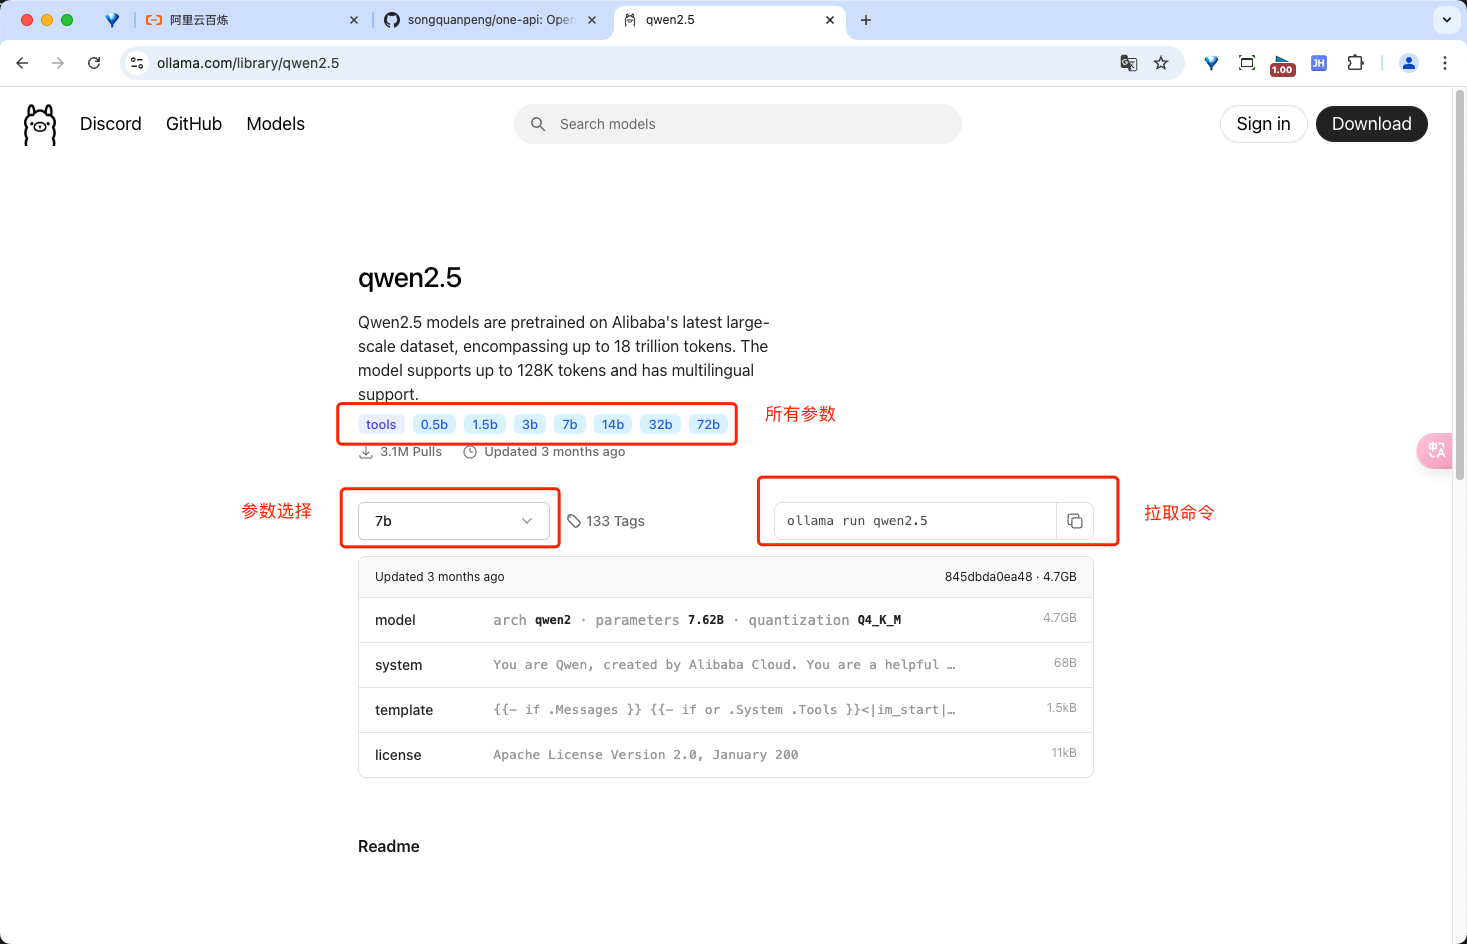Select the 32b size tag

[x=661, y=424]
